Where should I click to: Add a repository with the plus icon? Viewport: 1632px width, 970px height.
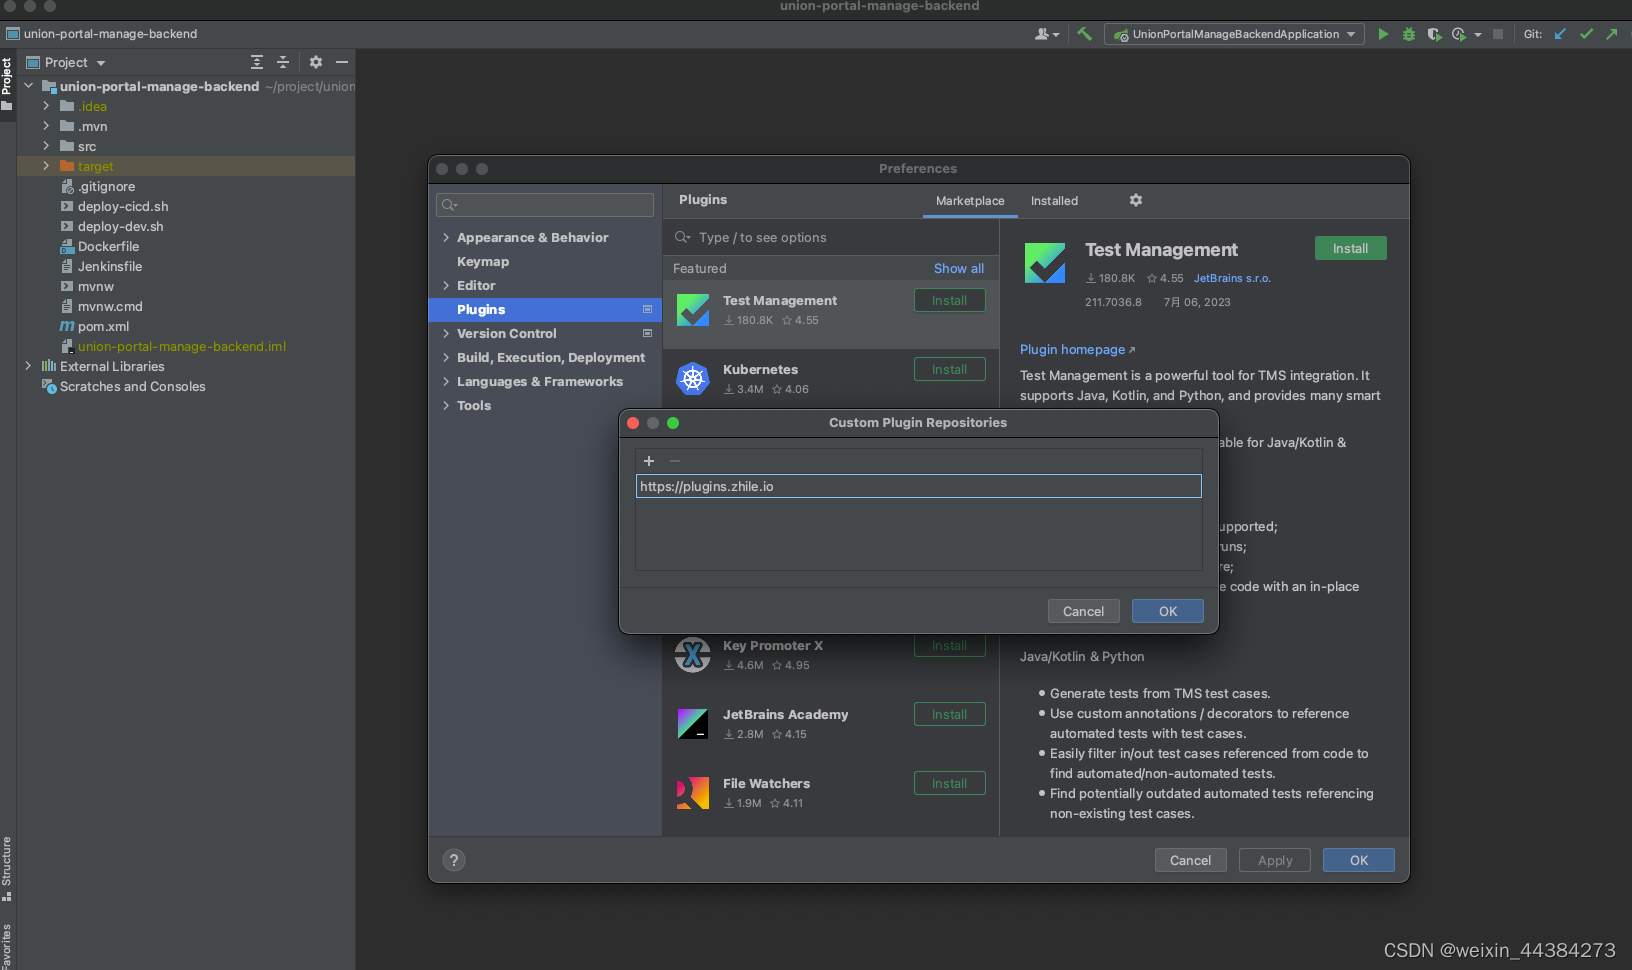tap(649, 461)
